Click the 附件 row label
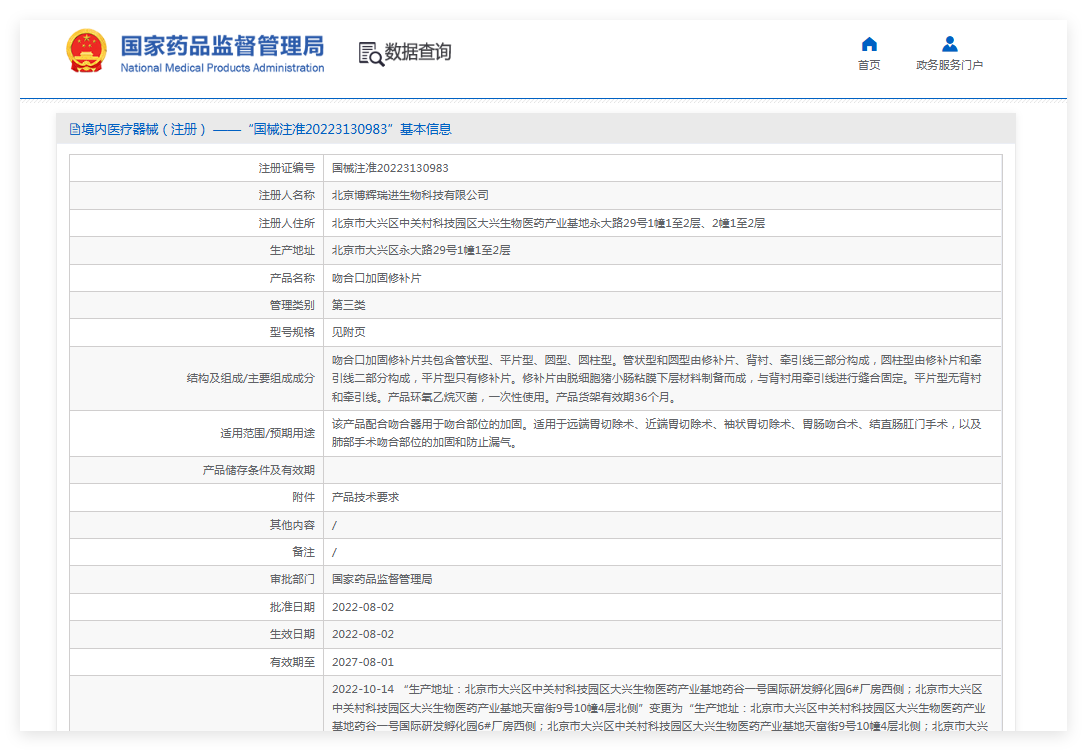The image size is (1087, 751). tap(304, 497)
